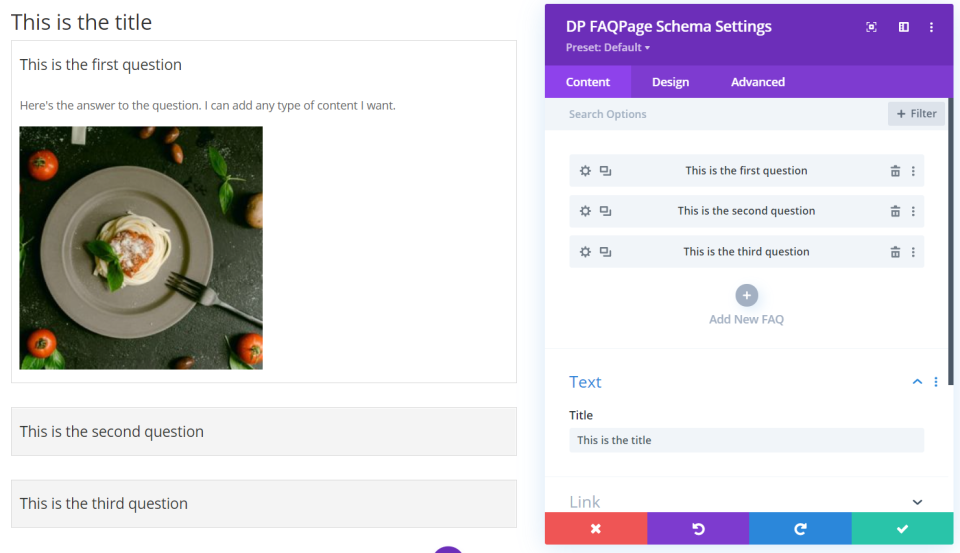Image resolution: width=960 pixels, height=553 pixels.
Task: Open the module settings three-dot menu
Action: point(931,27)
